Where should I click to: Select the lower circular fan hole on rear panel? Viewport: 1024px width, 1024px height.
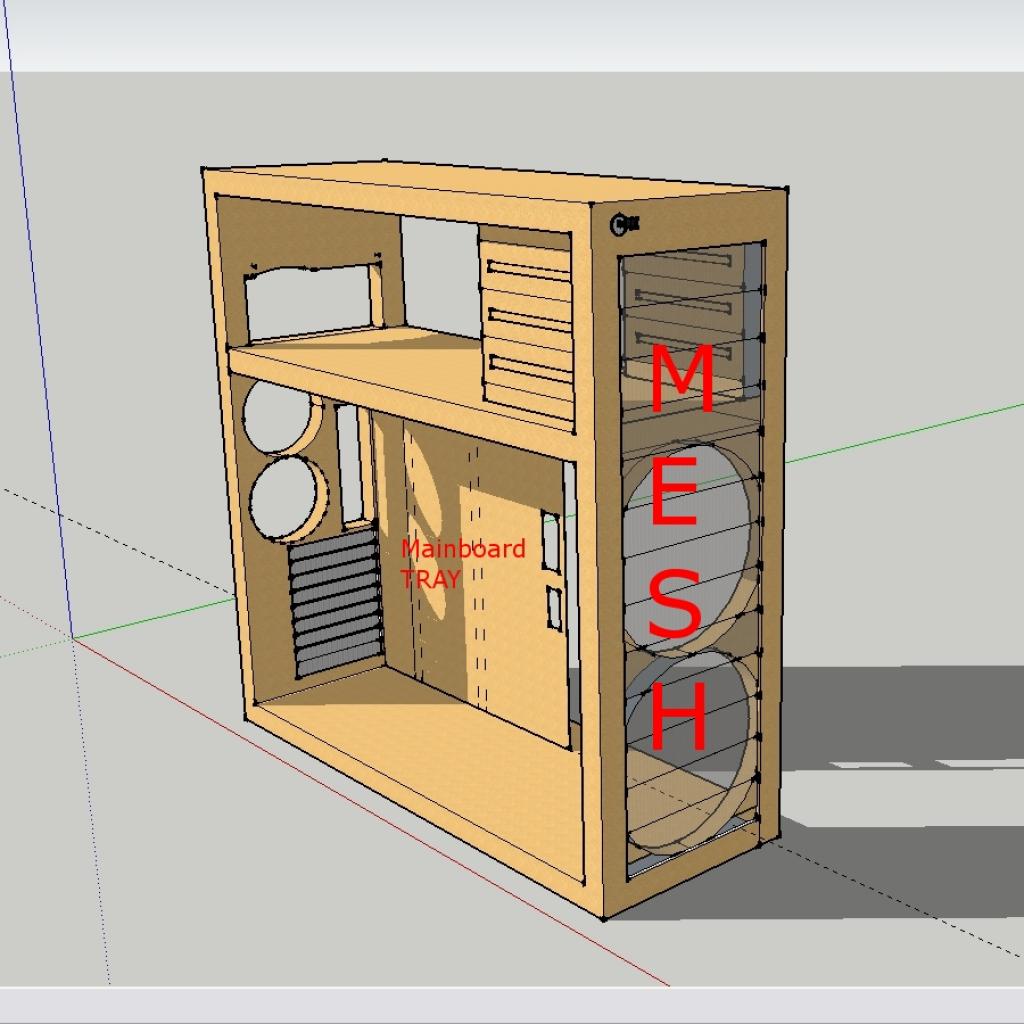(x=288, y=498)
